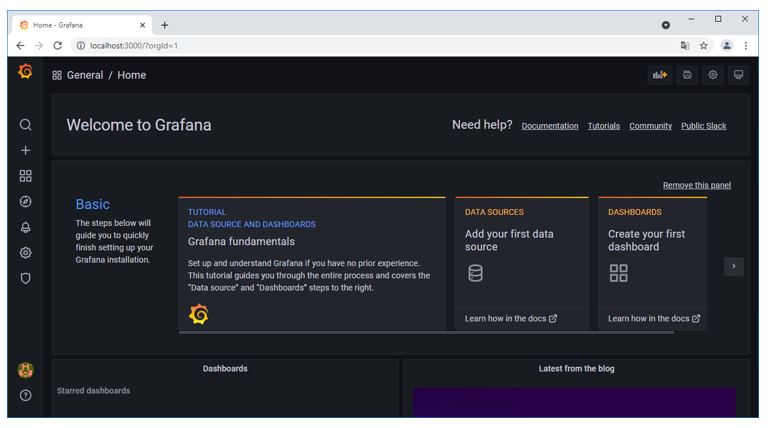Click the Save dashboard icon
770x428 pixels.
click(687, 75)
